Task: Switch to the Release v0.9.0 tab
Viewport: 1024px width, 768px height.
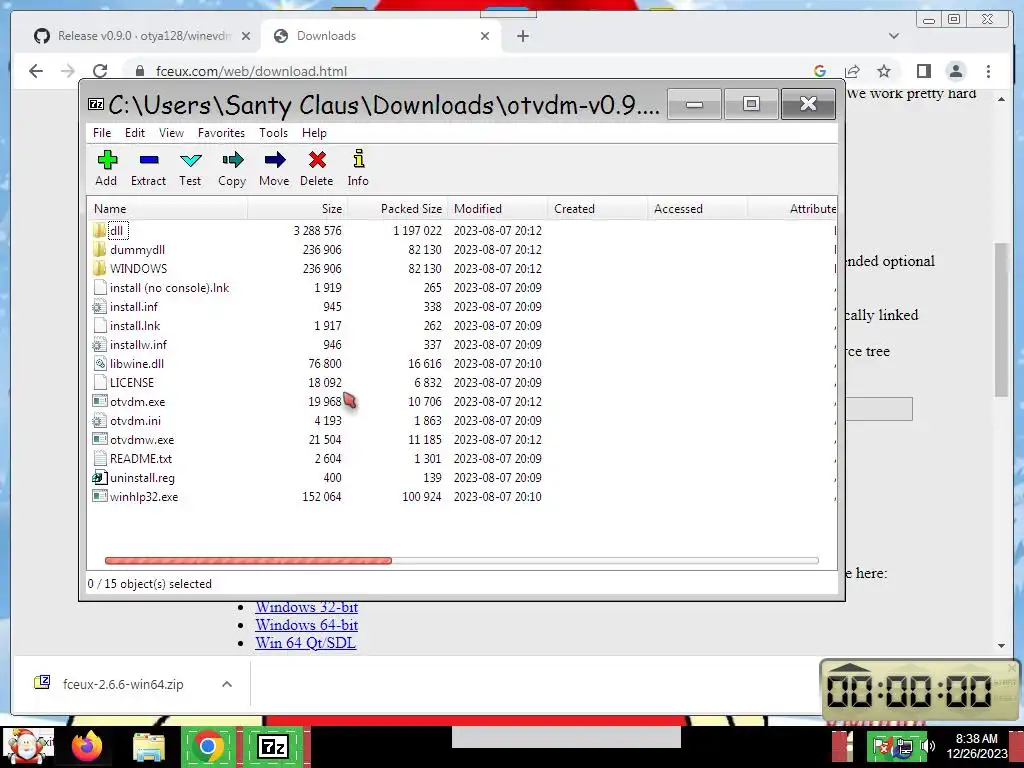Action: (144, 36)
